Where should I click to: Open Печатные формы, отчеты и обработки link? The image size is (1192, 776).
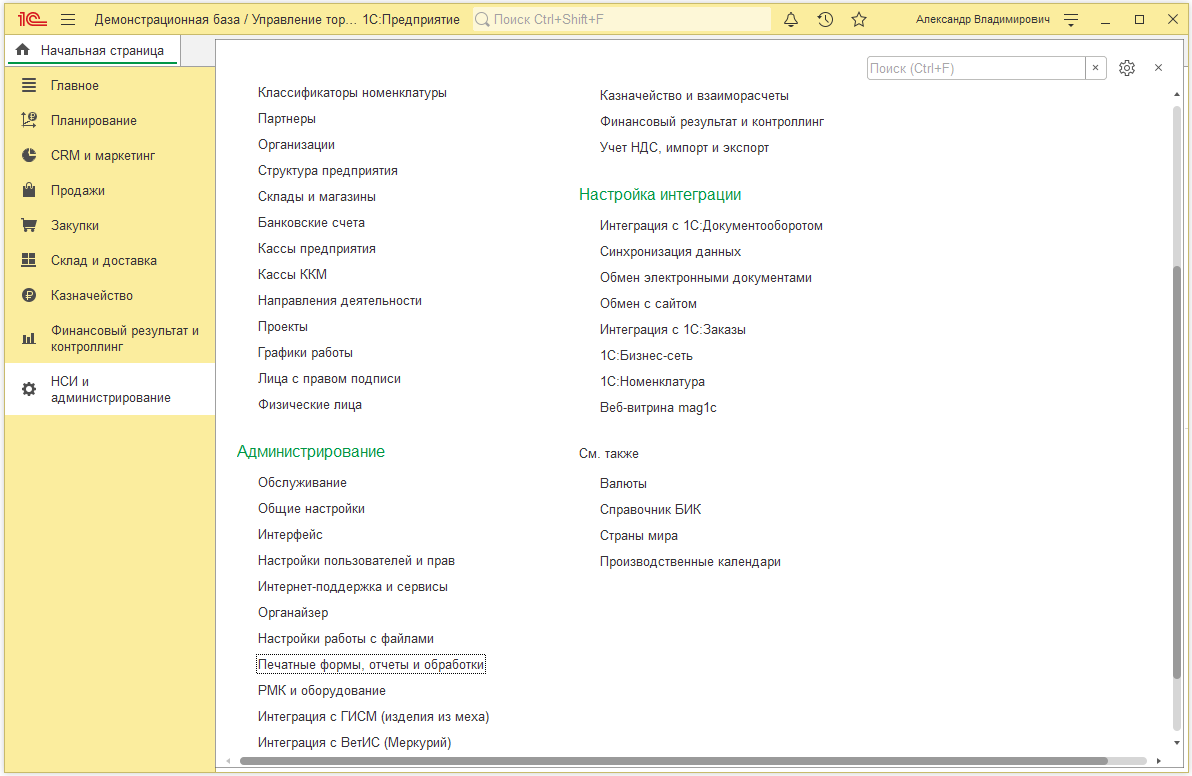(371, 665)
